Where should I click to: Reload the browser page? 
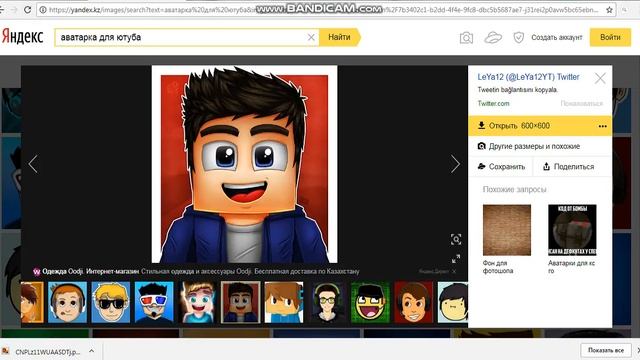tap(27, 10)
